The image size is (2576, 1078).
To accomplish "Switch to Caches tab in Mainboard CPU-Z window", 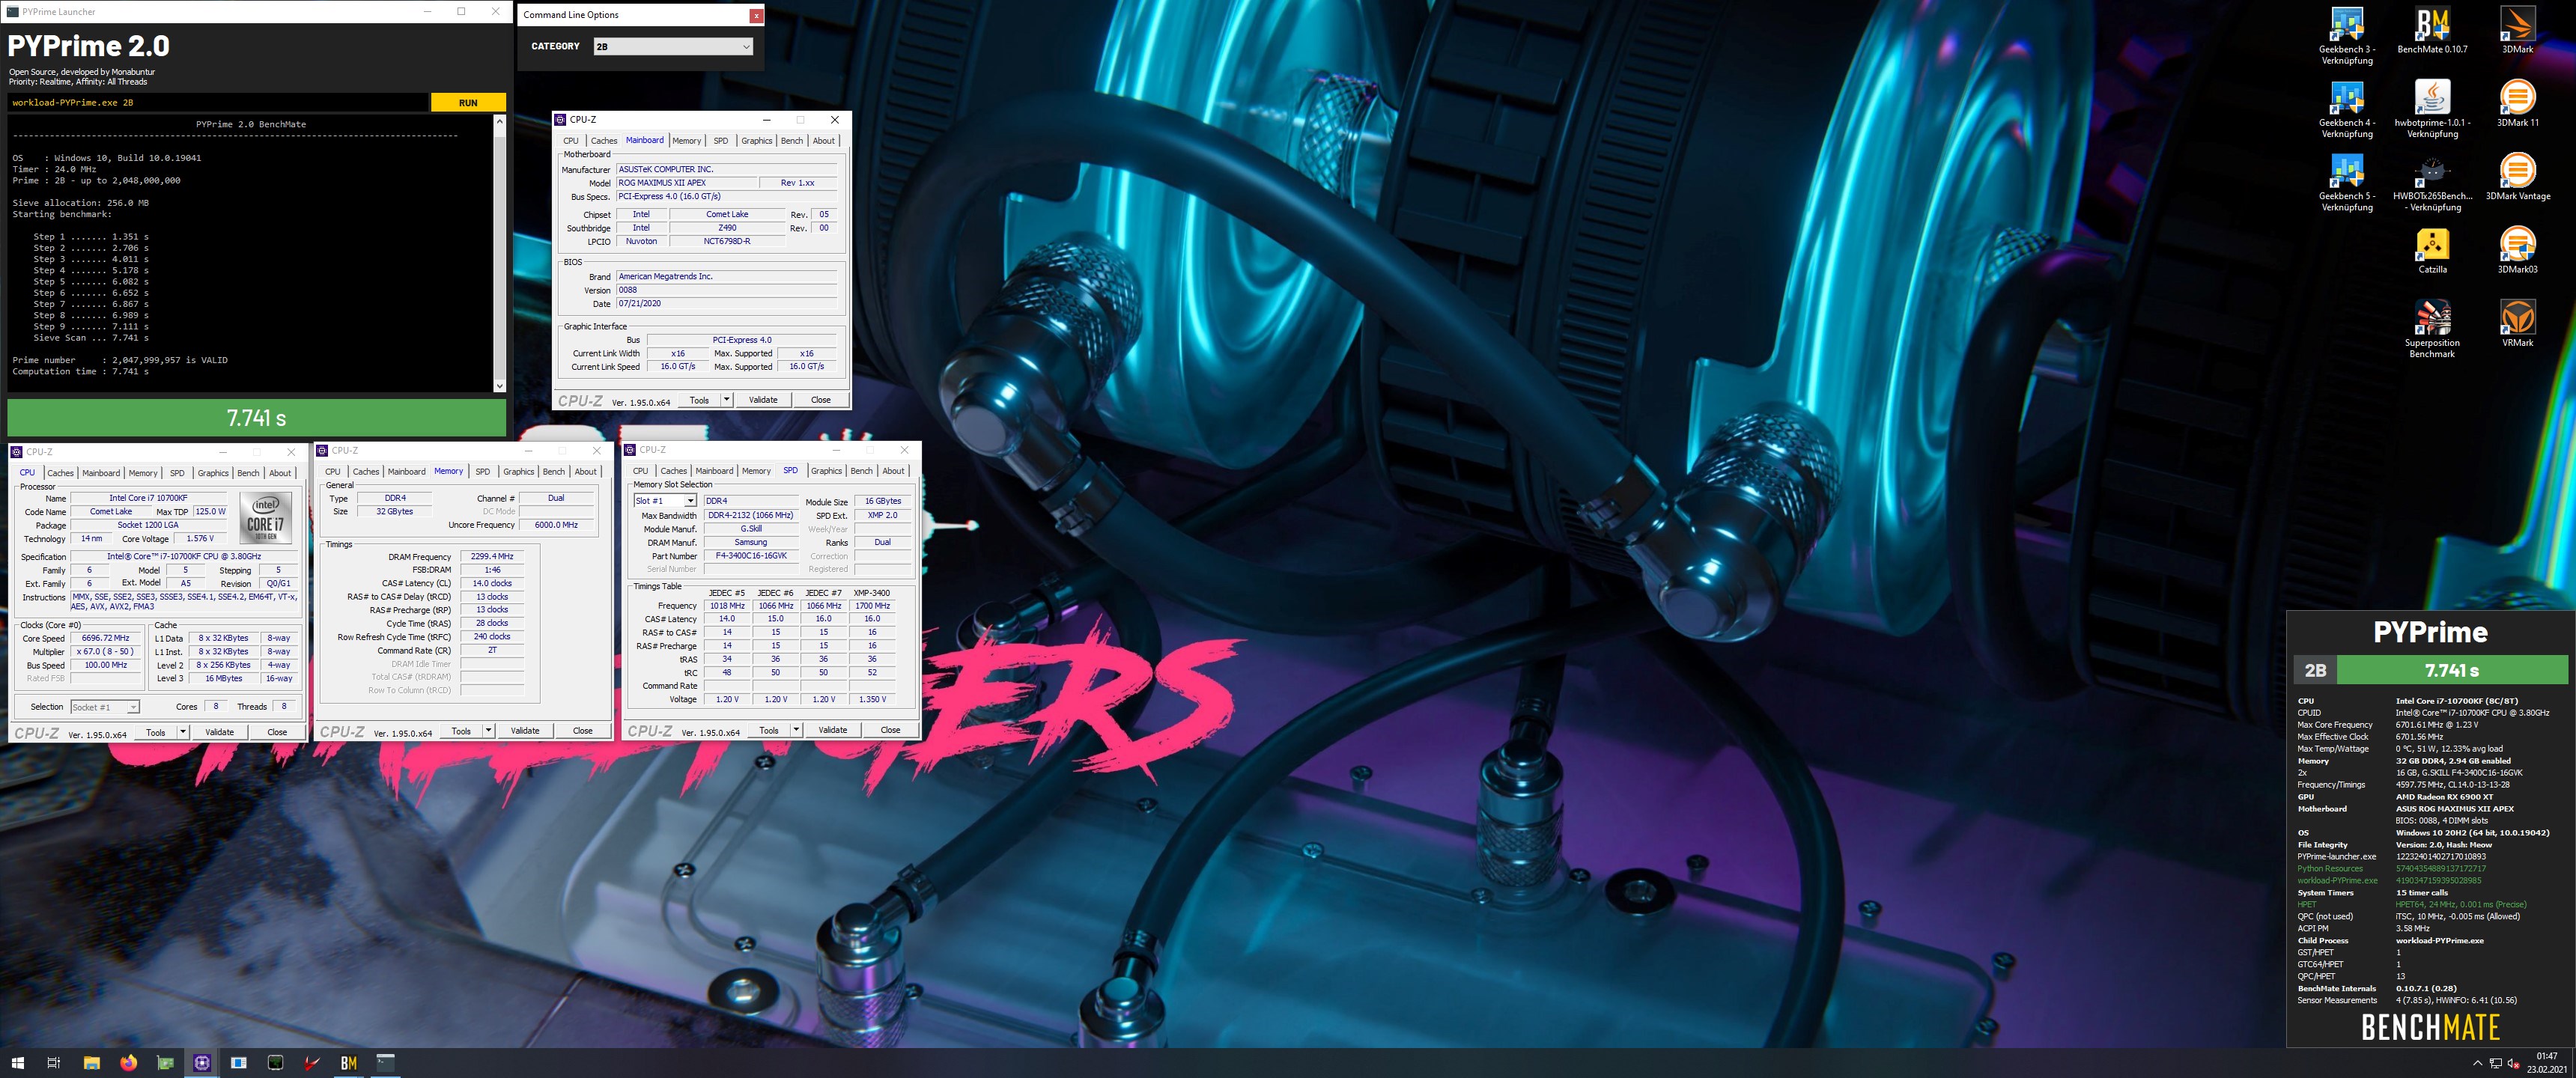I will [604, 141].
